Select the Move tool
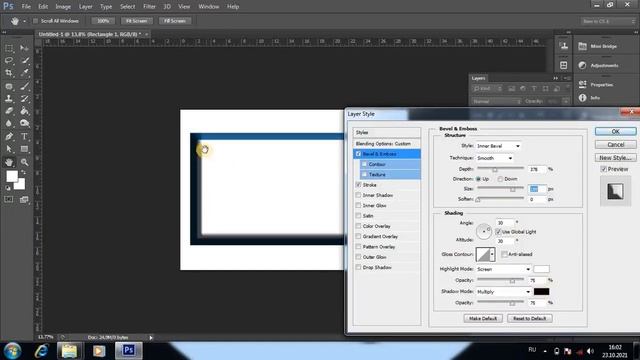Screen dimensions: 640x360 (x=24, y=48)
